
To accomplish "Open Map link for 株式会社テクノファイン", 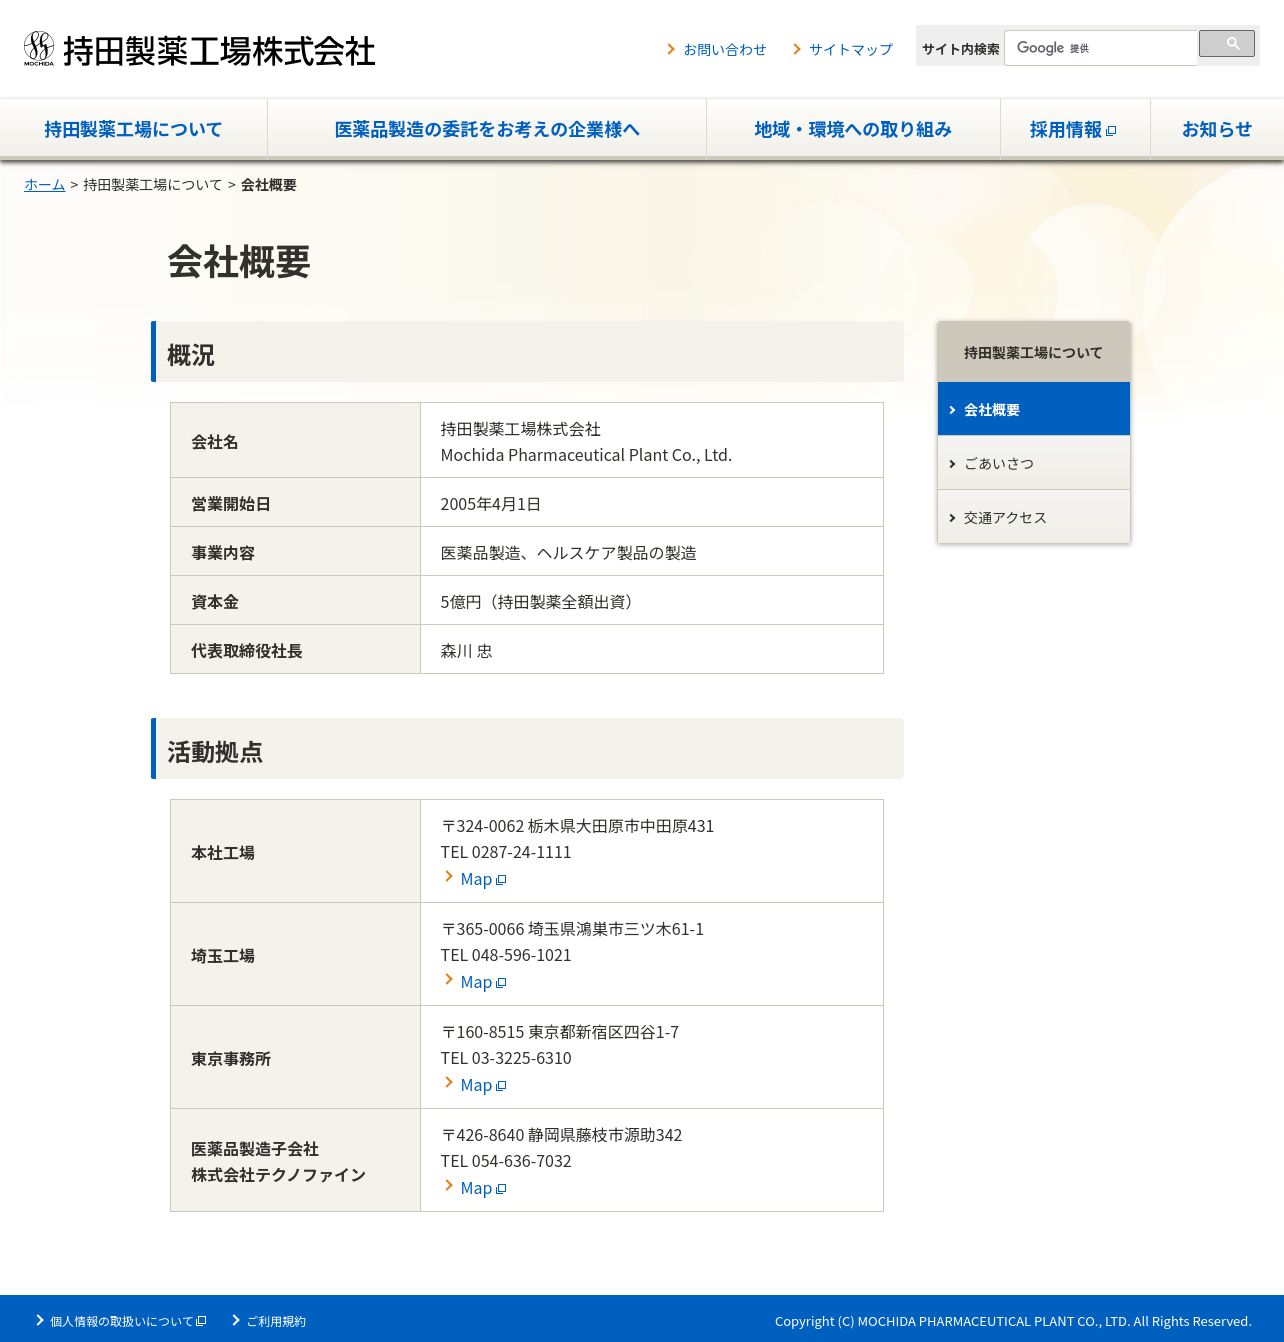I will pos(476,1188).
